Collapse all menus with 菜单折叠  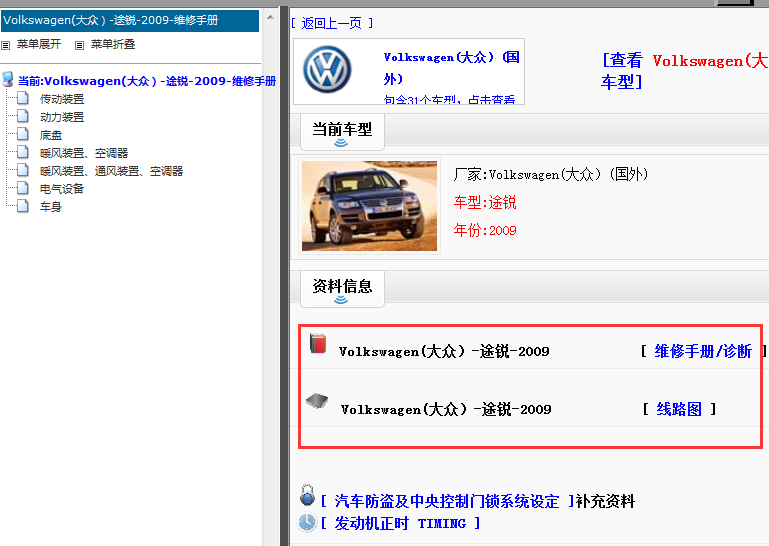tap(113, 45)
